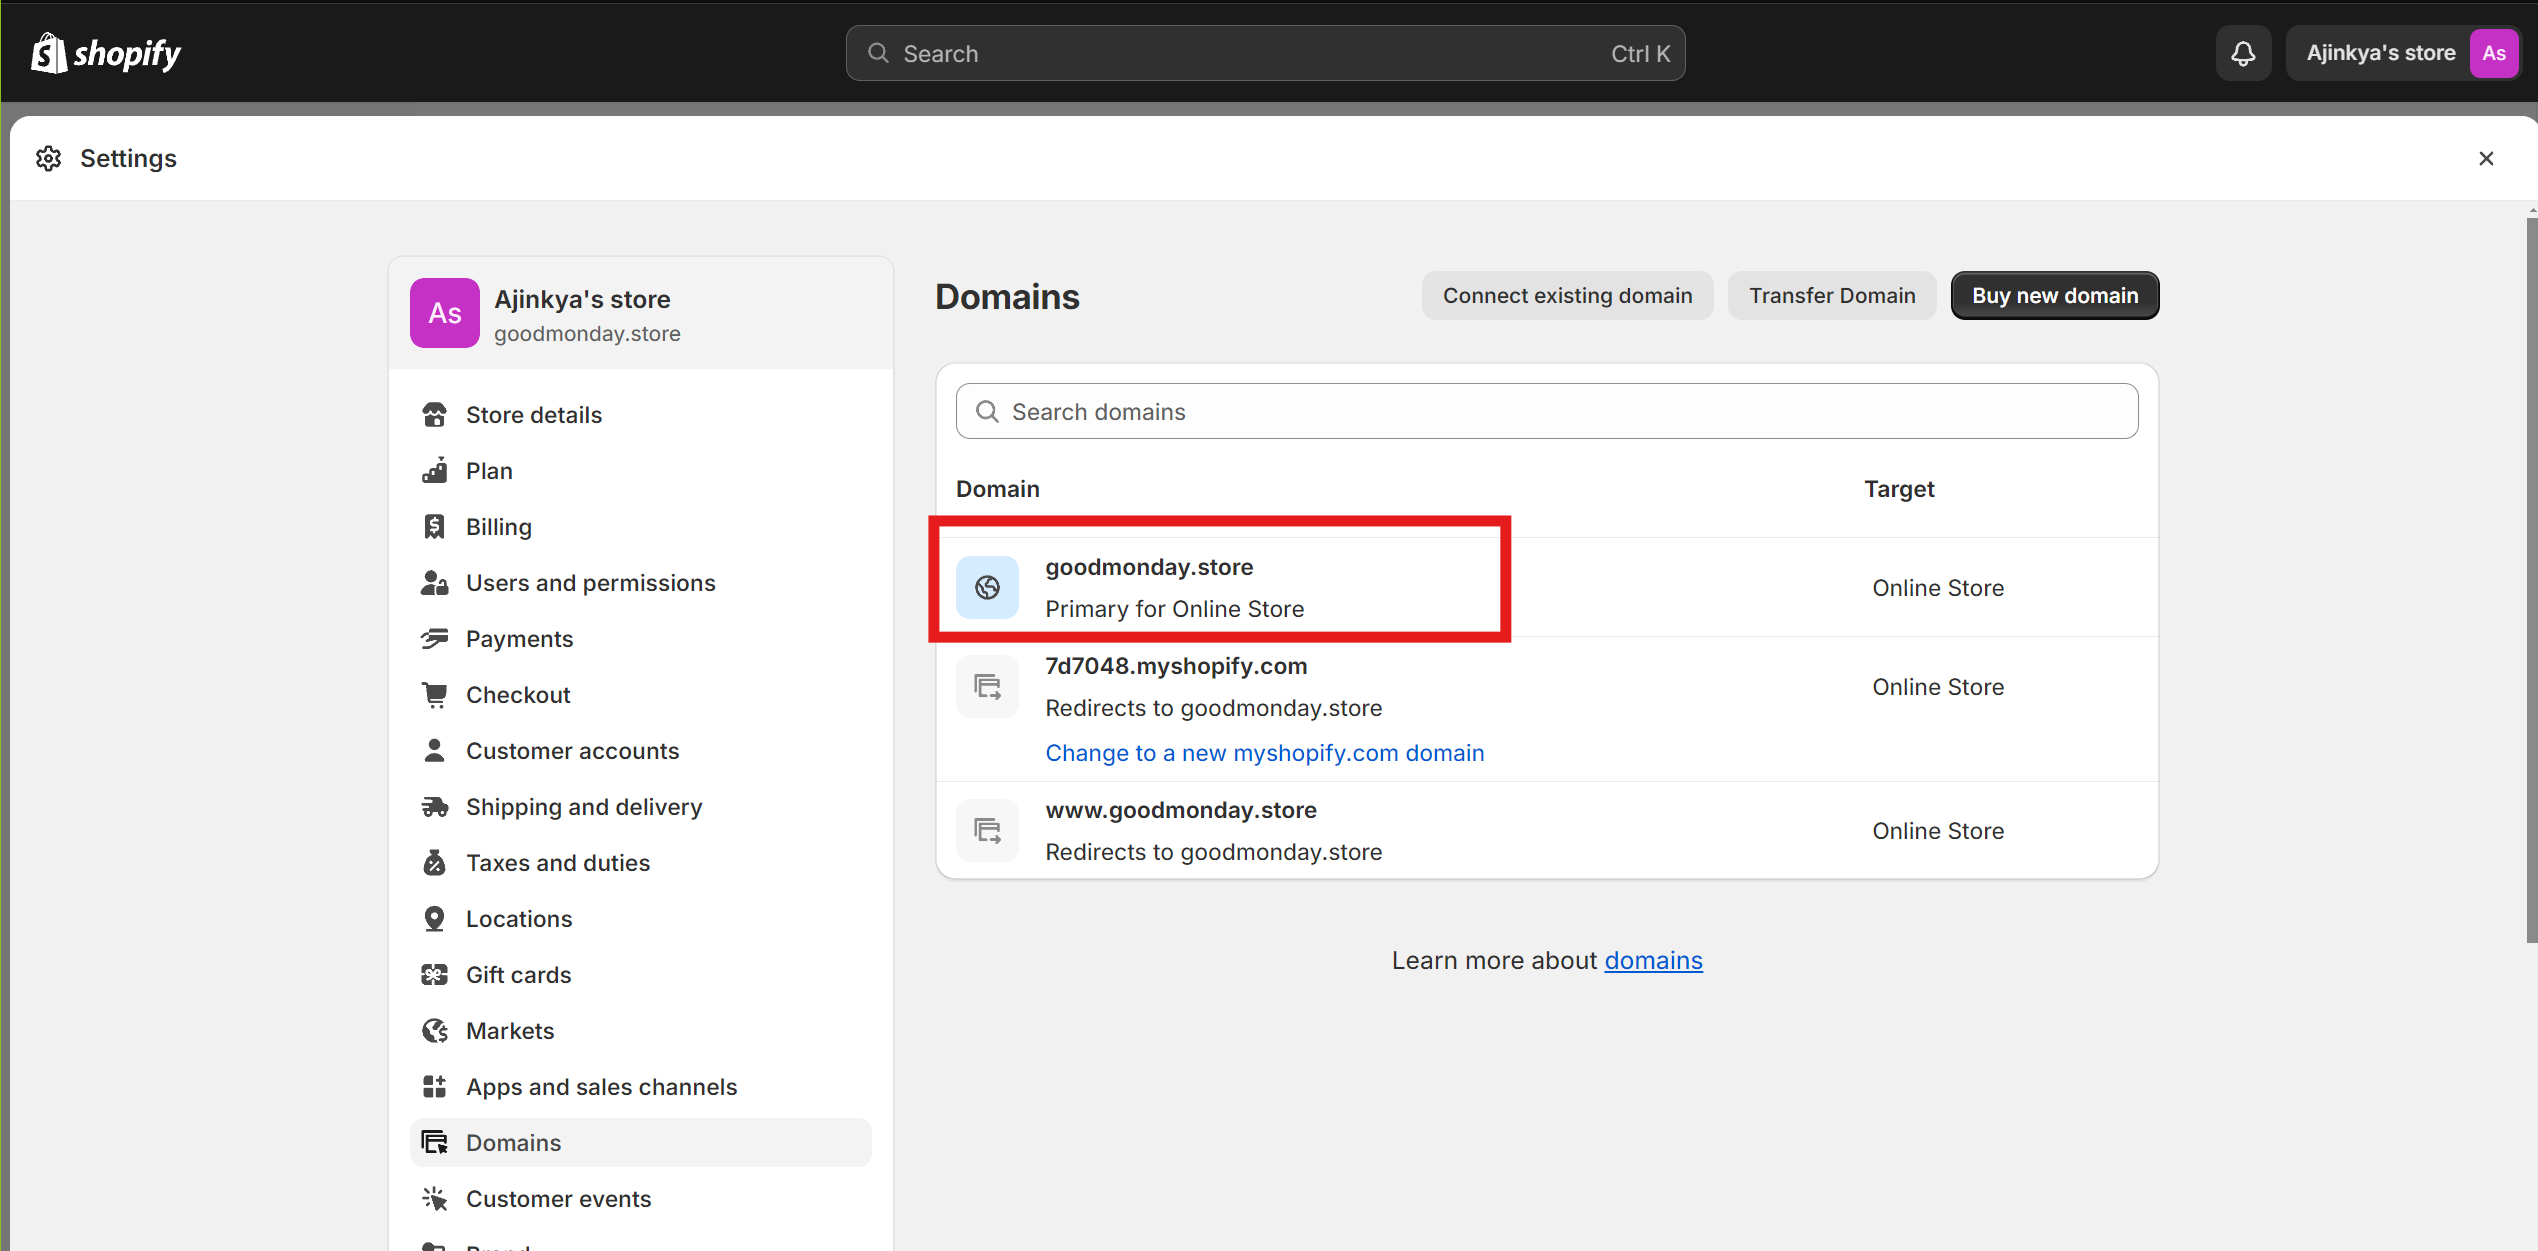Image resolution: width=2538 pixels, height=1251 pixels.
Task: Select the Domains menu item
Action: click(640, 1143)
